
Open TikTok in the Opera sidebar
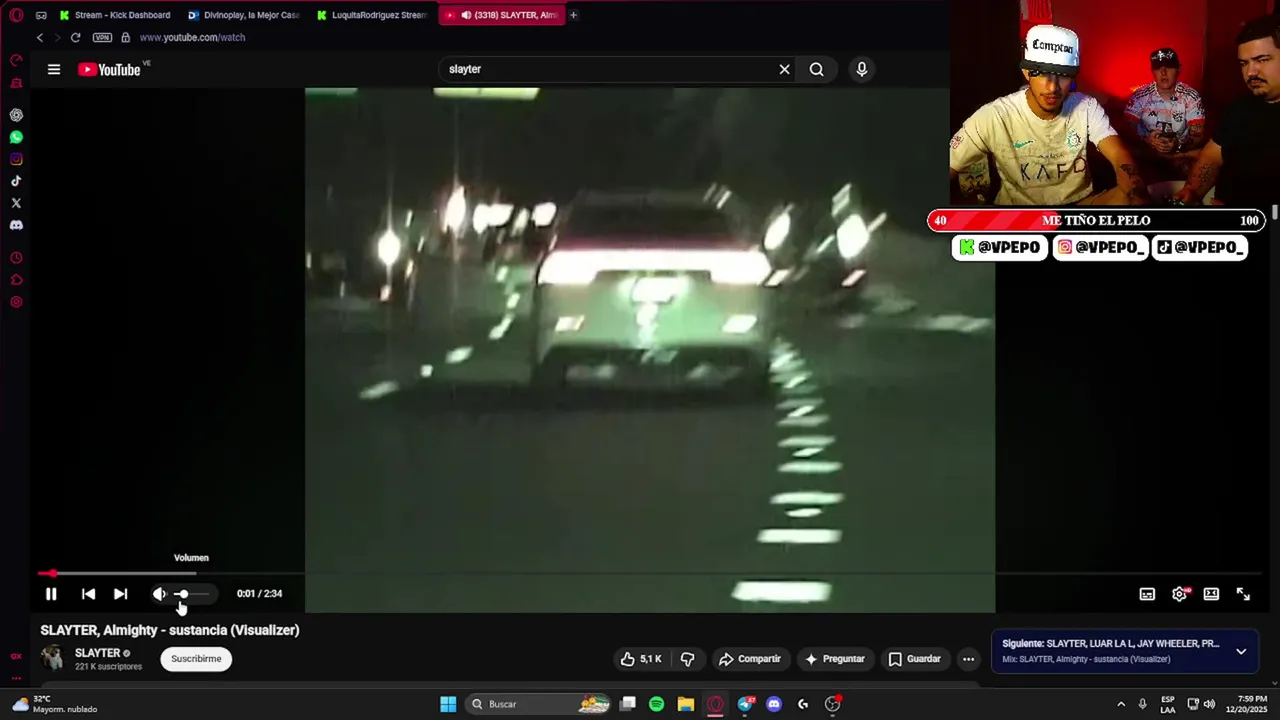coord(16,181)
